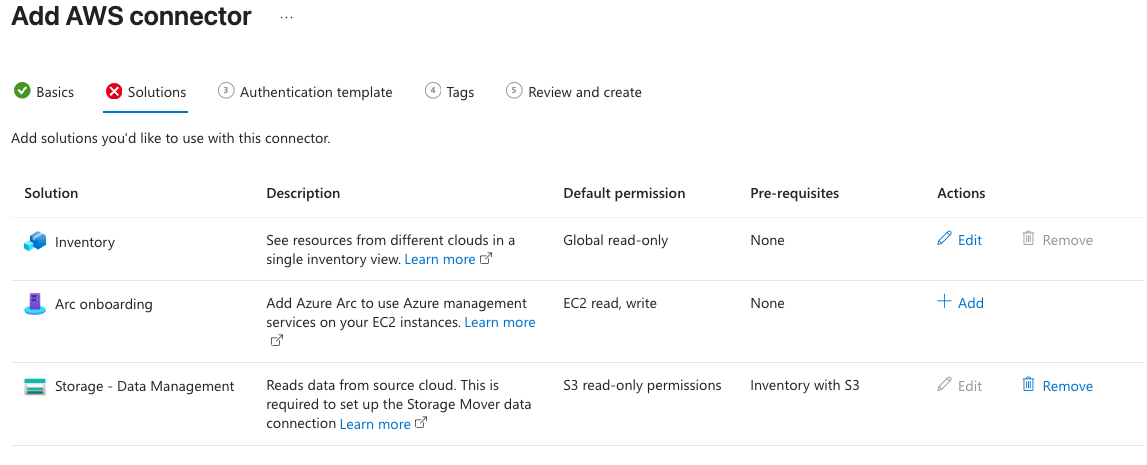Screen dimensions: 1147x465
Task: Click the green checkmark beside Basics
Action: click(22, 92)
